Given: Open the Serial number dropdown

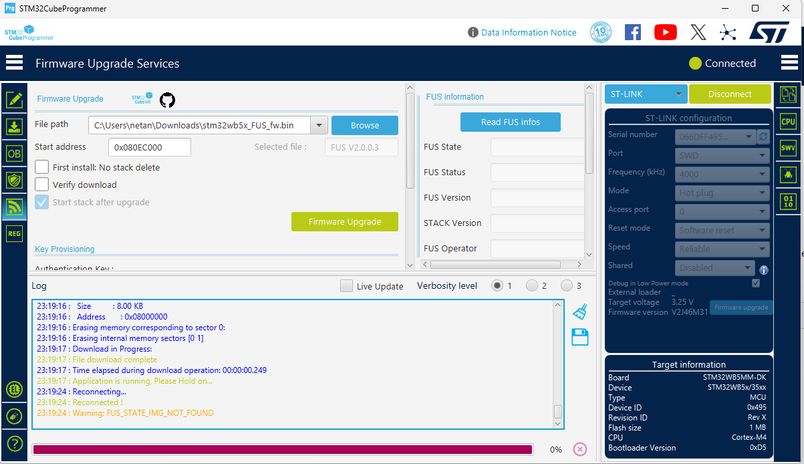Looking at the screenshot, I should (715, 136).
